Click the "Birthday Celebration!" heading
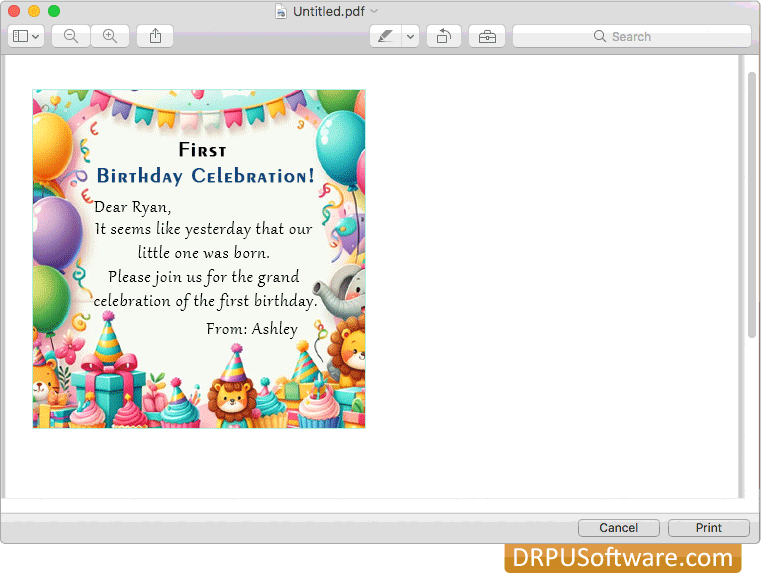 pos(205,176)
